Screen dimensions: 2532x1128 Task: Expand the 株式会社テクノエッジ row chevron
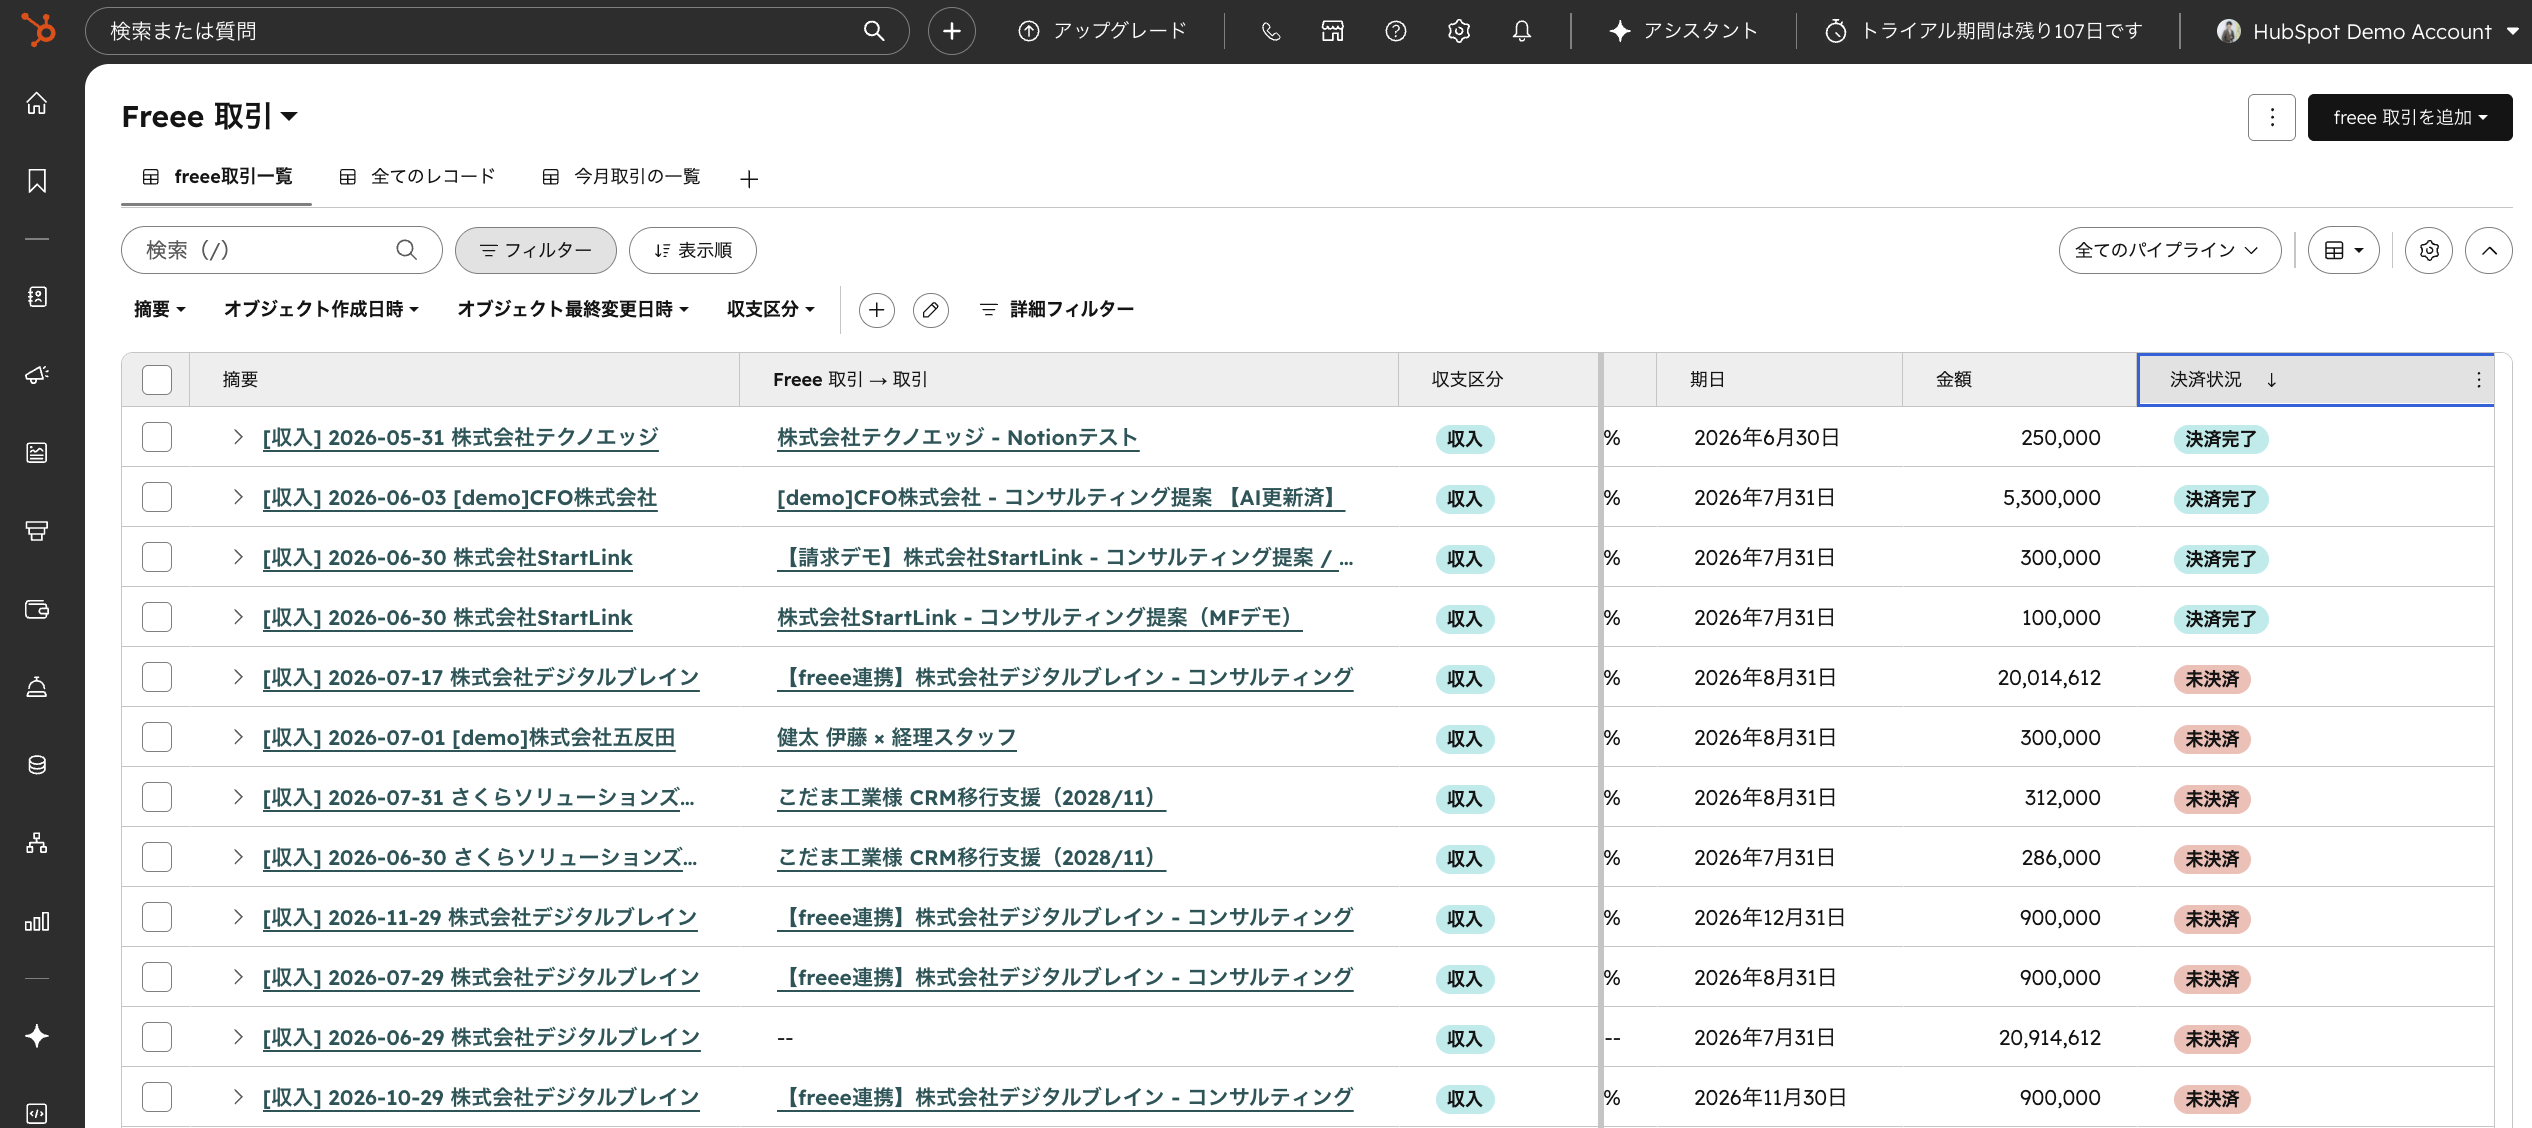coord(238,437)
